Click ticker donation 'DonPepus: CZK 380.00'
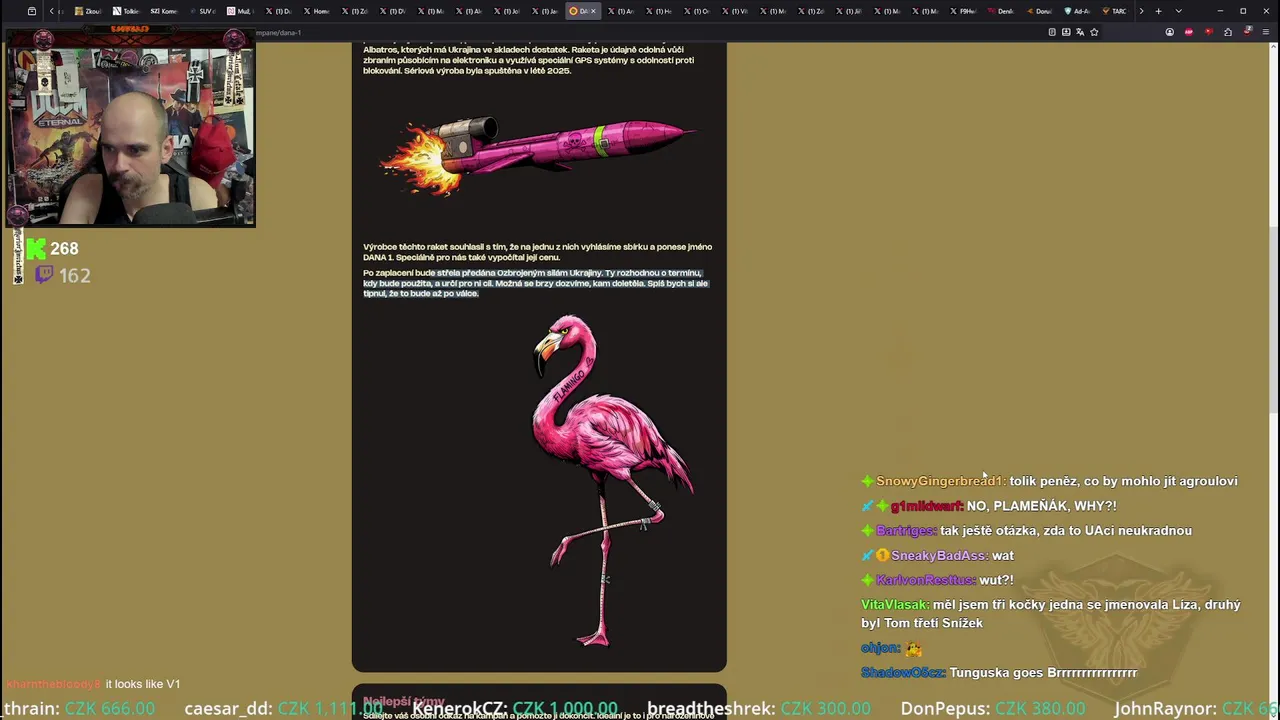1280x720 pixels. click(x=993, y=709)
